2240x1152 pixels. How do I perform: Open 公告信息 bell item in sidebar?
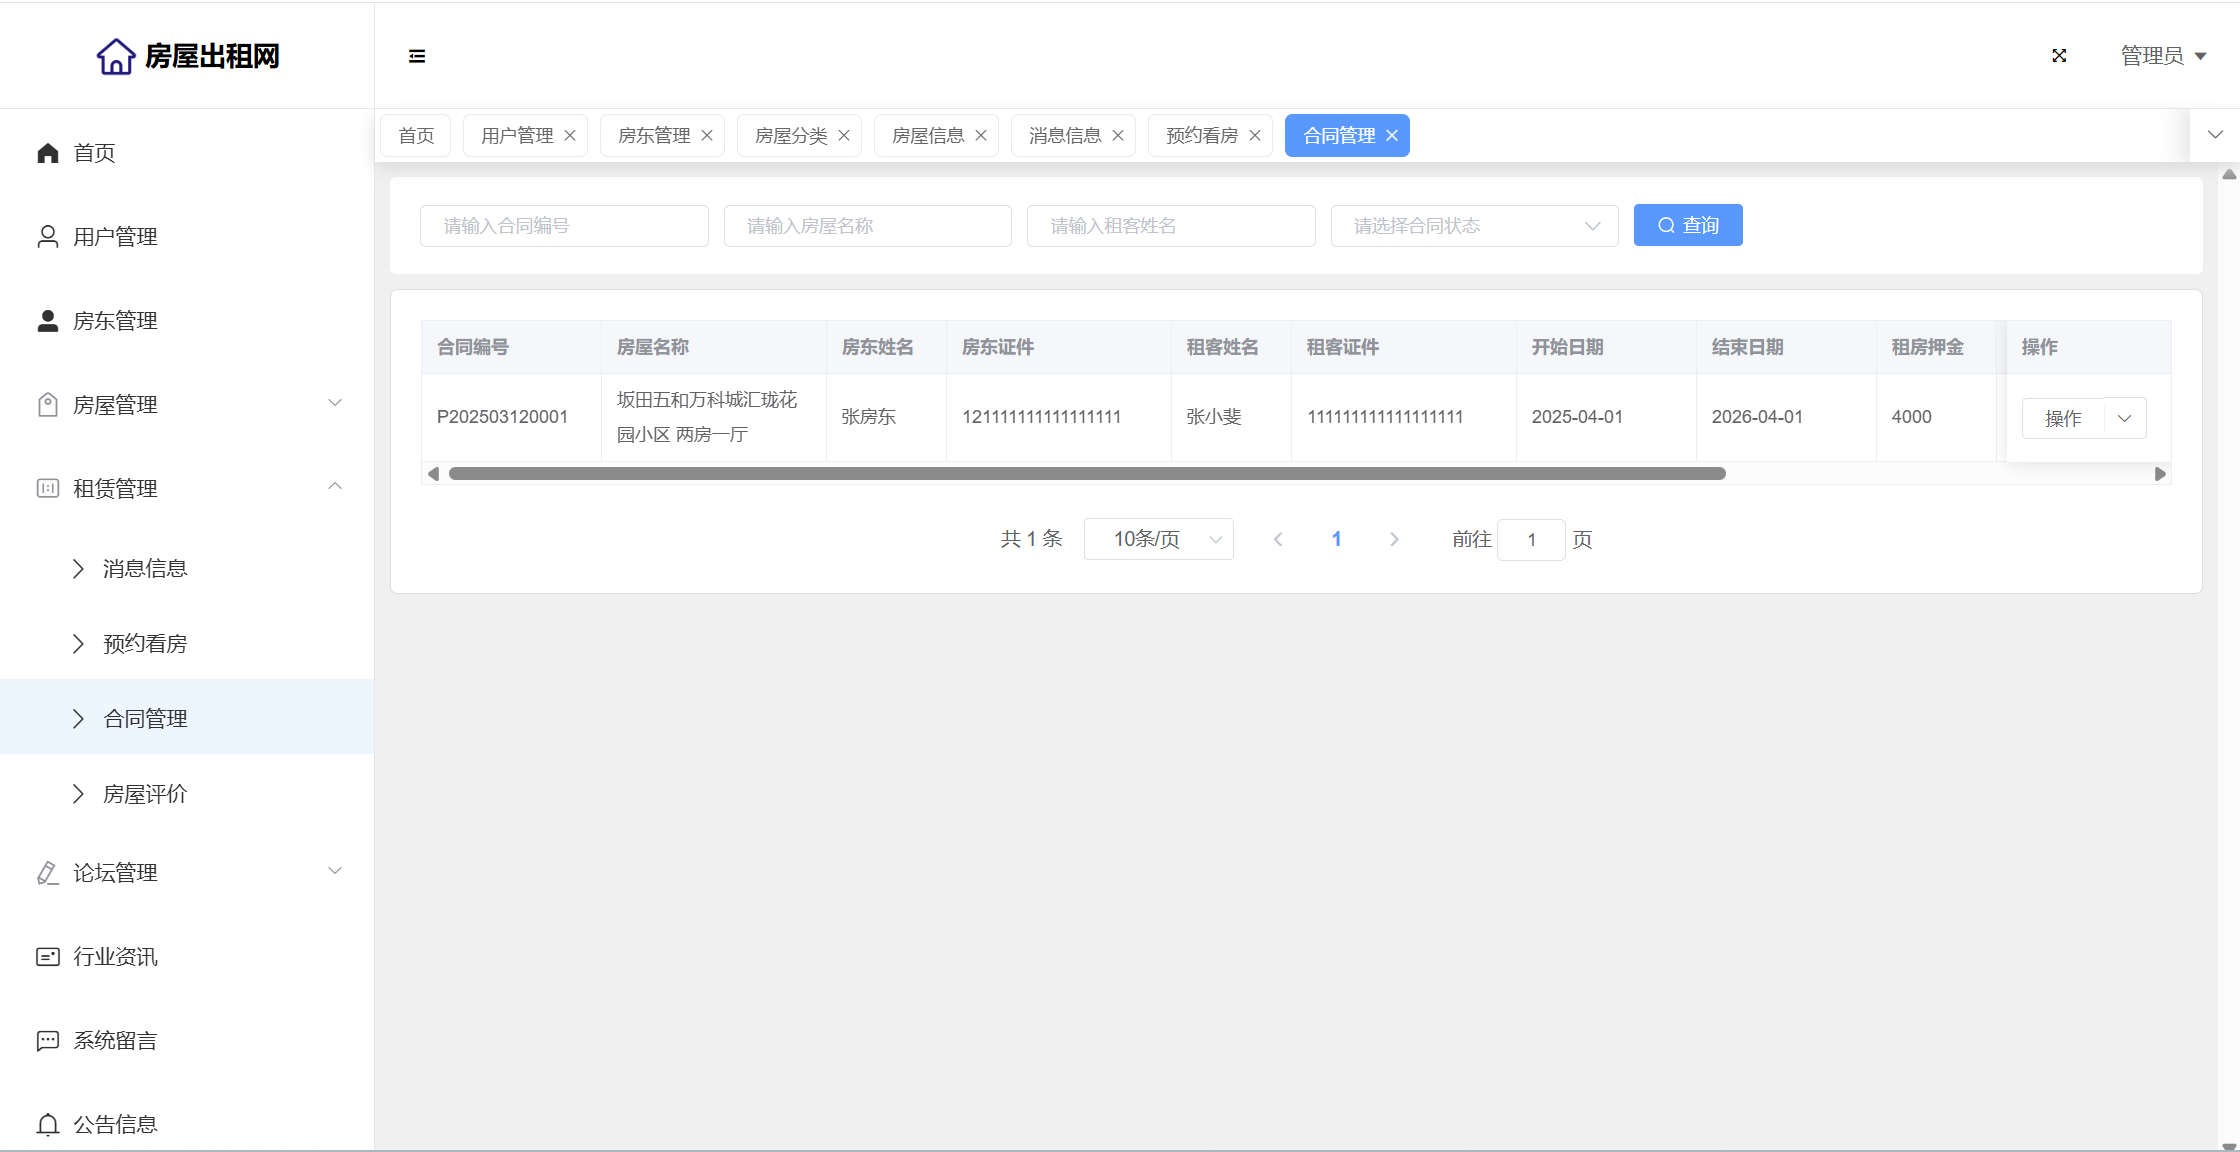(x=115, y=1124)
